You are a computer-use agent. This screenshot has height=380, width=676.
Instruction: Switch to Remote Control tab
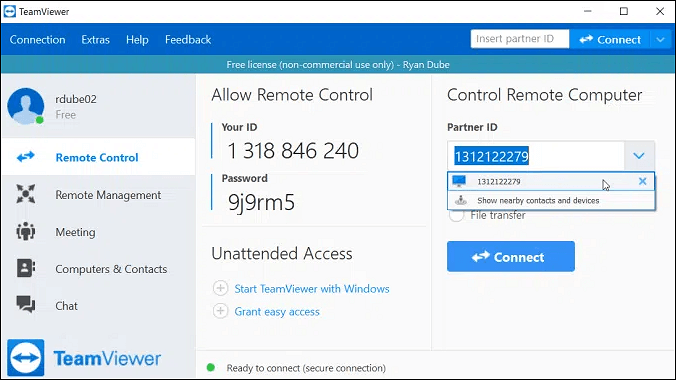pos(98,157)
